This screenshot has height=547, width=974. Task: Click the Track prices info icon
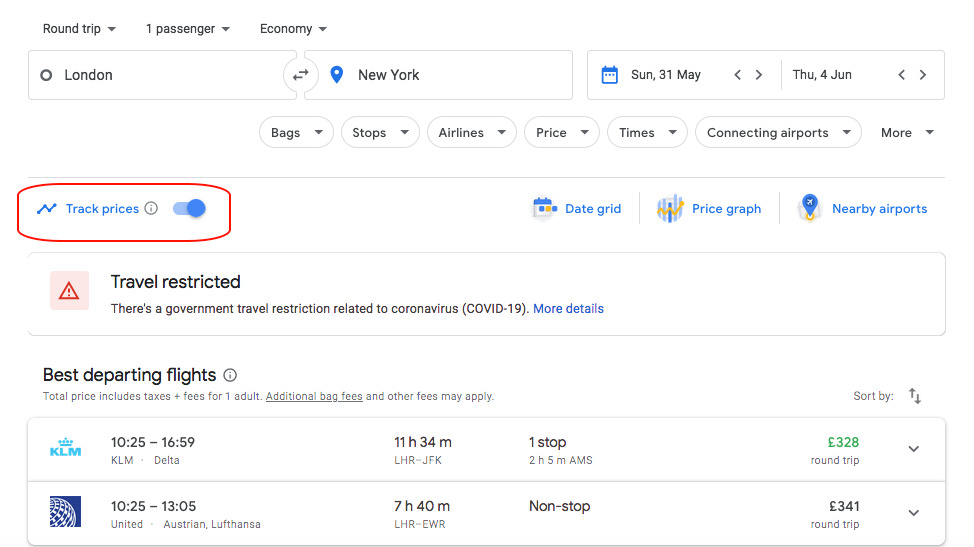pyautogui.click(x=151, y=209)
